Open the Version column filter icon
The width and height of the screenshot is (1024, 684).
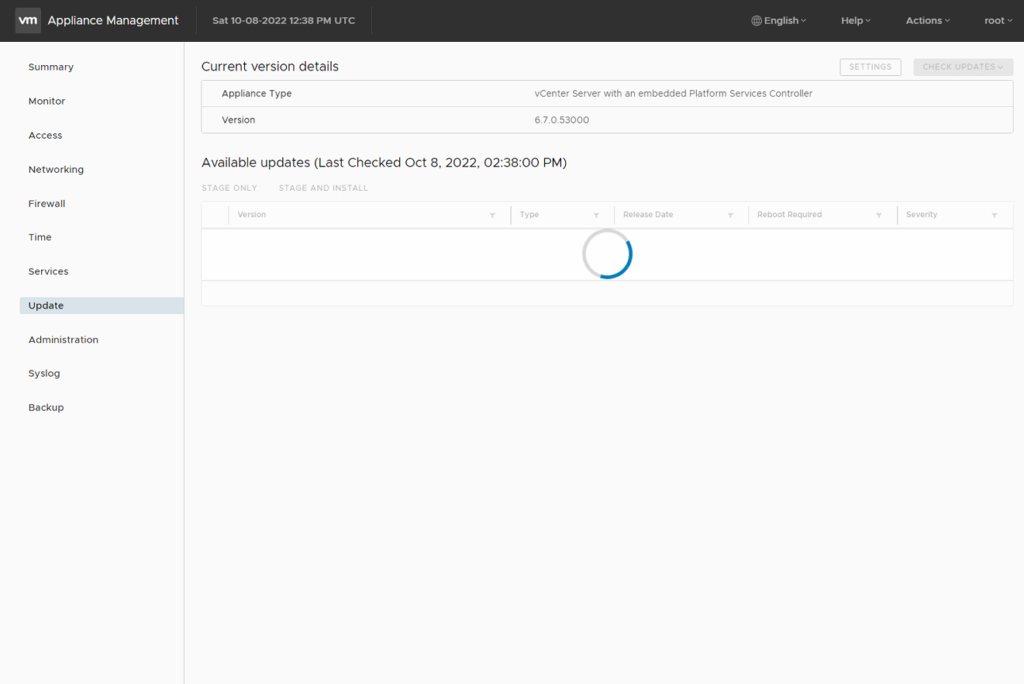tap(492, 215)
